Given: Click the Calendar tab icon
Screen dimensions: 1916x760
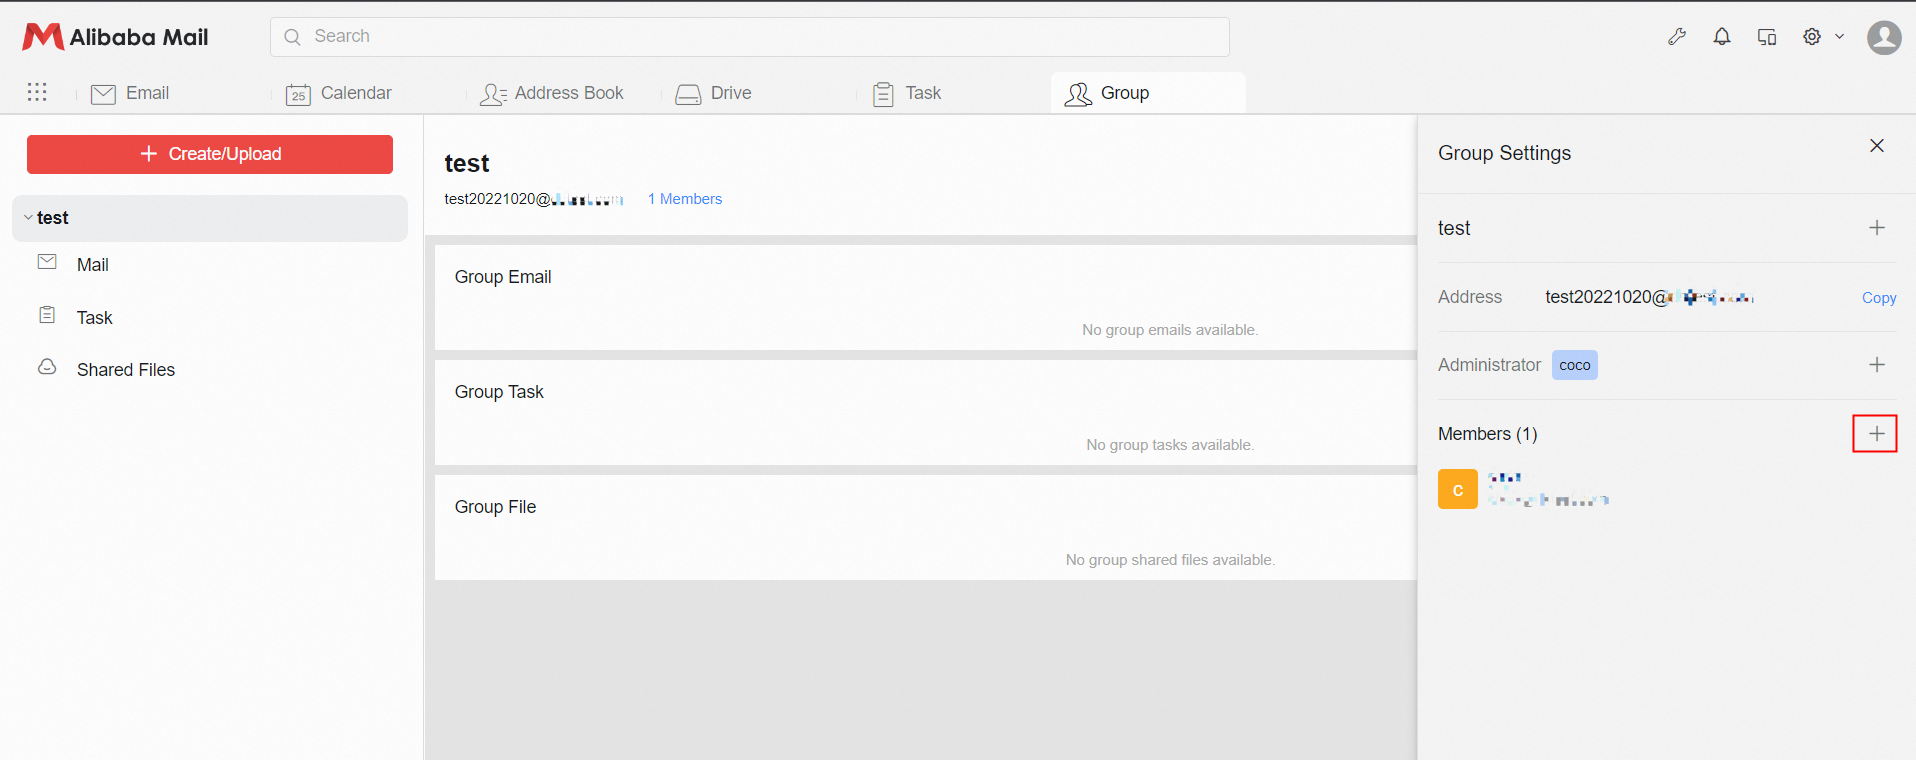Looking at the screenshot, I should 298,94.
